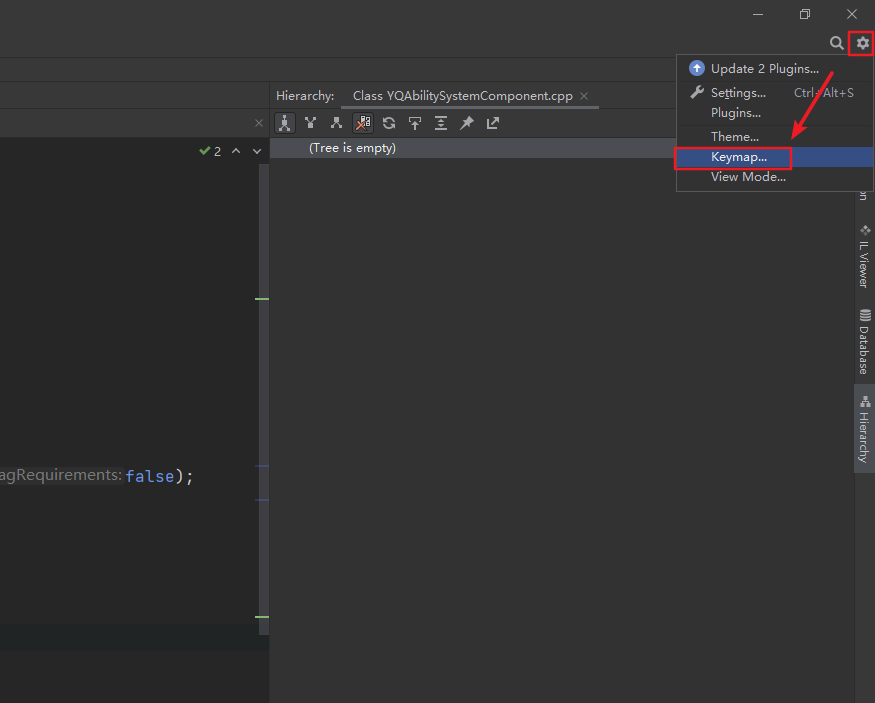
Task: Click the autoscroll to source icon
Action: tap(415, 123)
